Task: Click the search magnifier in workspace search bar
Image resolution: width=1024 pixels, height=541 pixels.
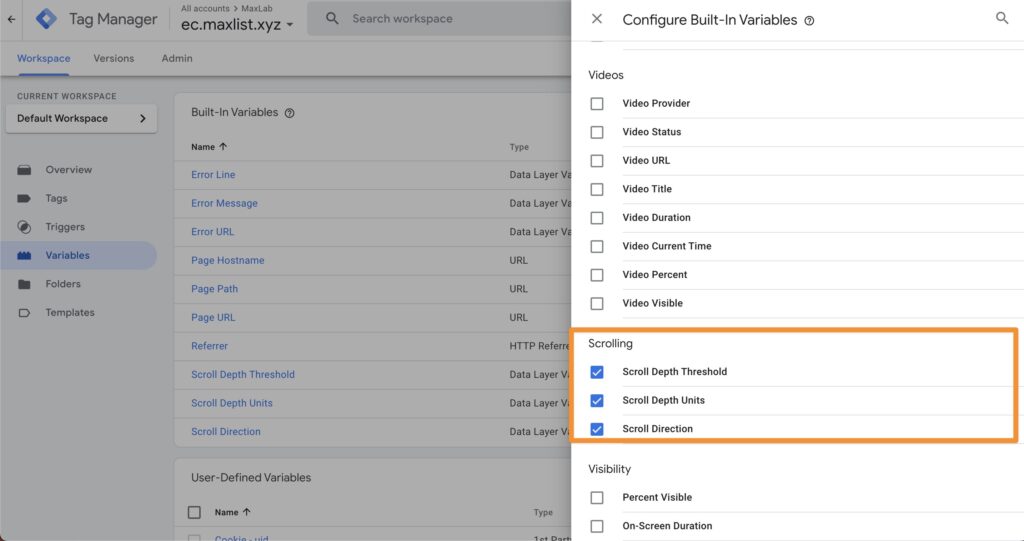Action: [x=332, y=18]
